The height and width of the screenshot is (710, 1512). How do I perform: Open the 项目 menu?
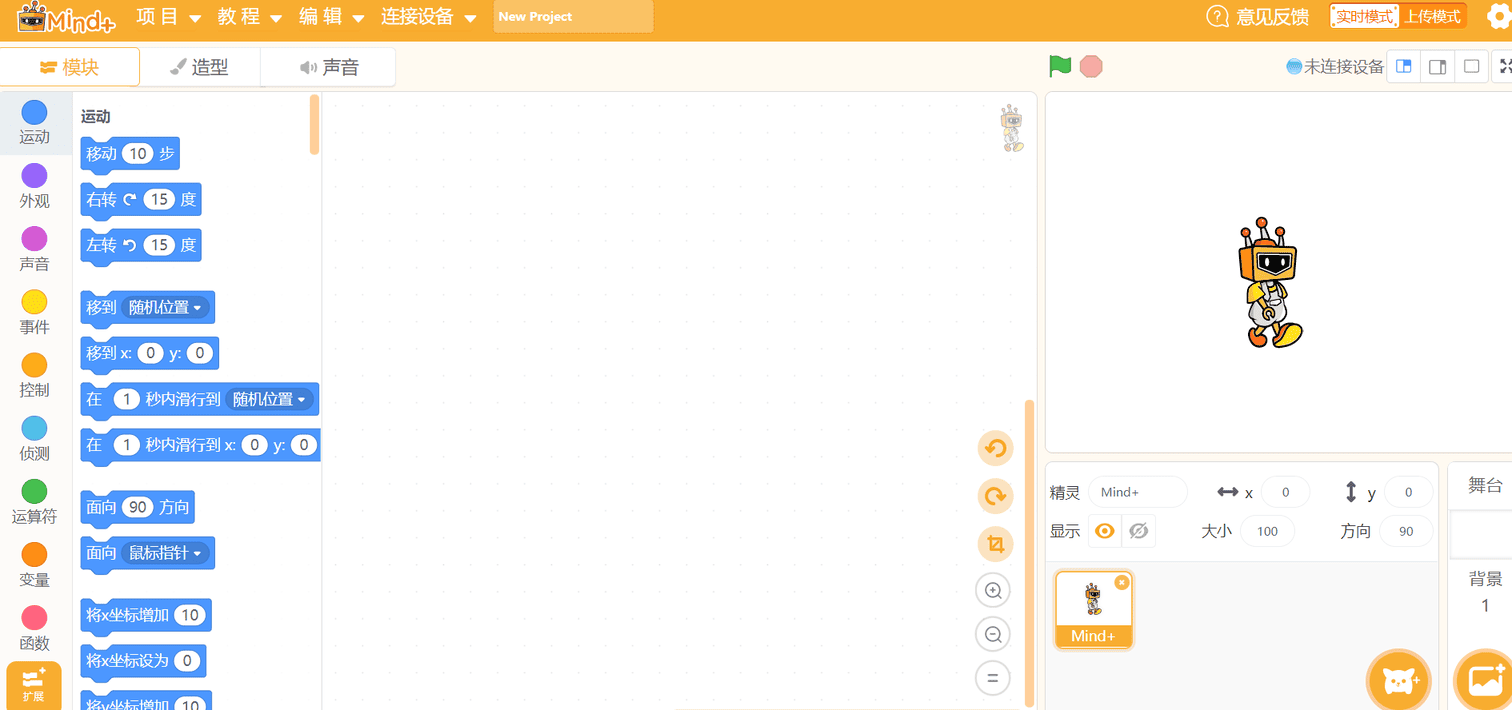tap(169, 17)
